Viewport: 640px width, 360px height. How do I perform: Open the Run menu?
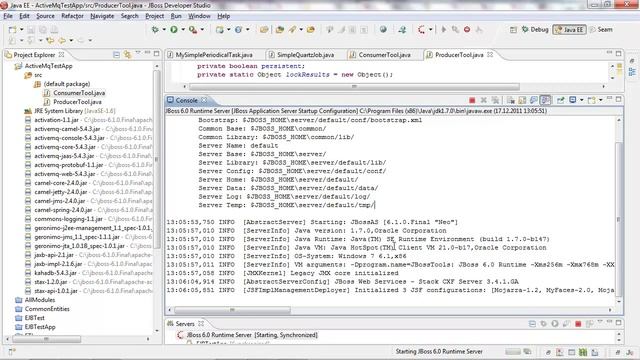(176, 16)
